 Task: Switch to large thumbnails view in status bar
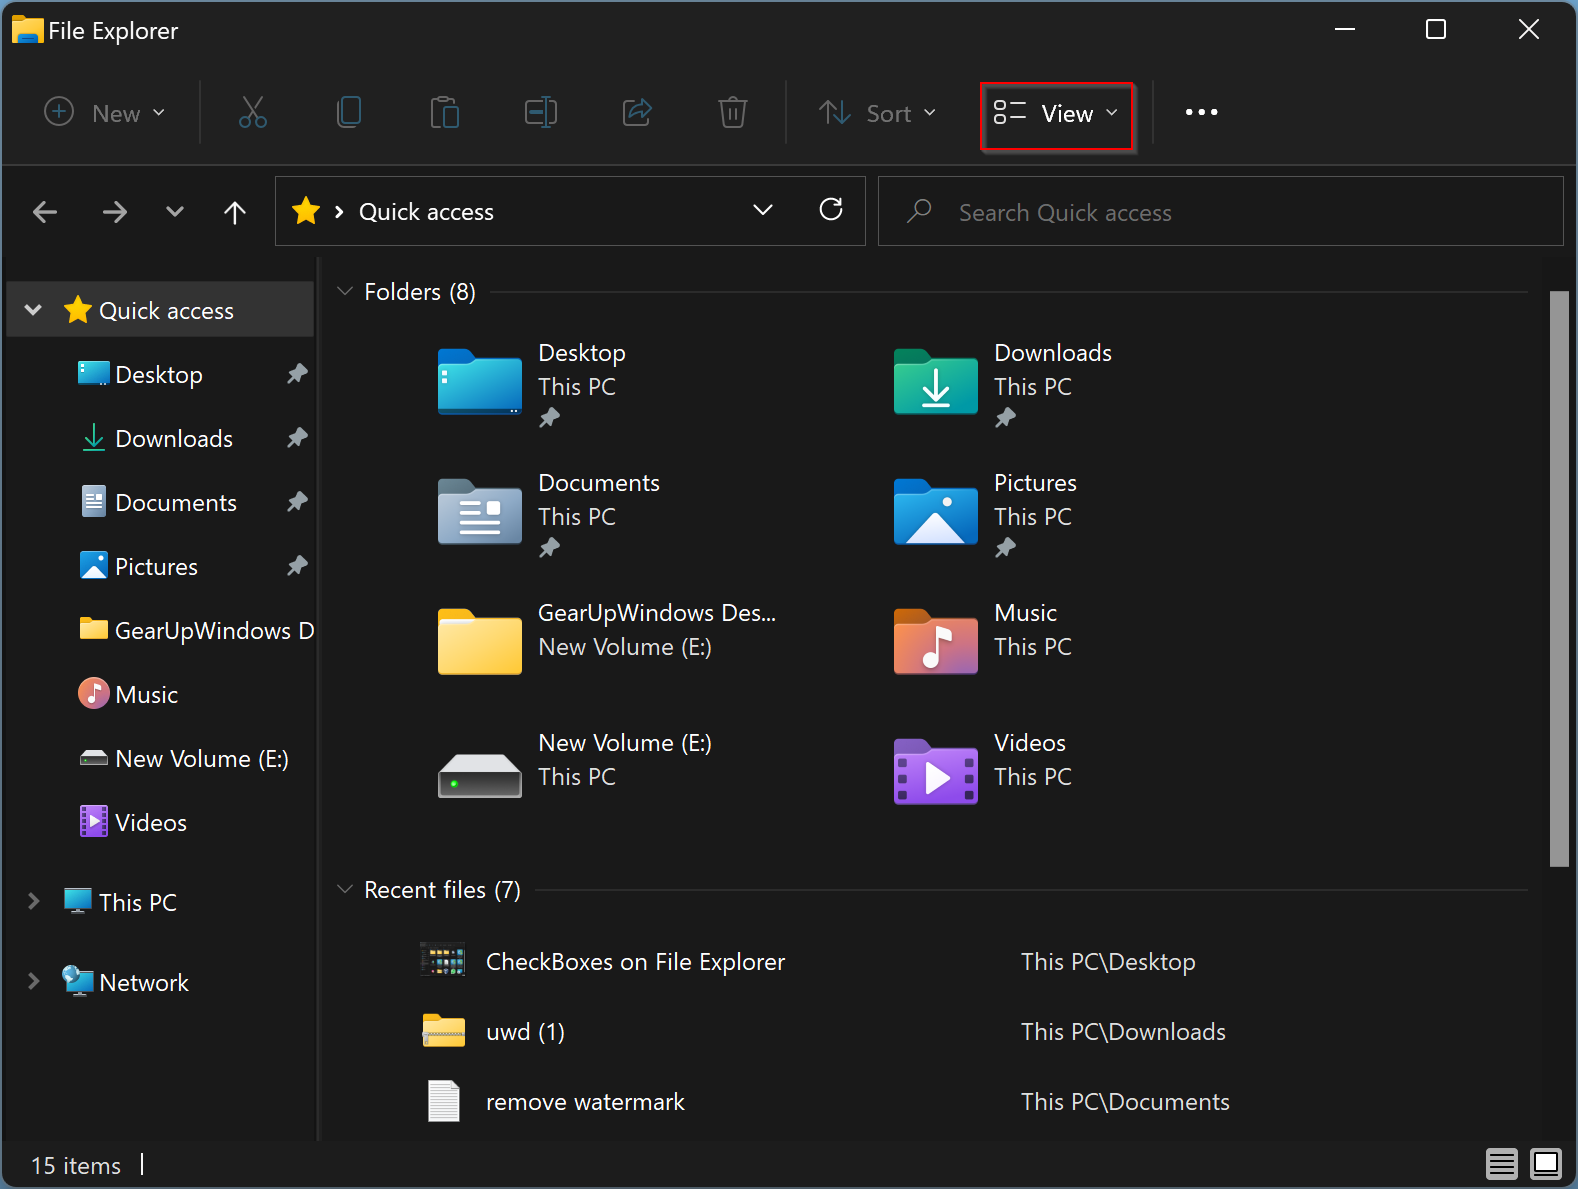point(1546,1164)
